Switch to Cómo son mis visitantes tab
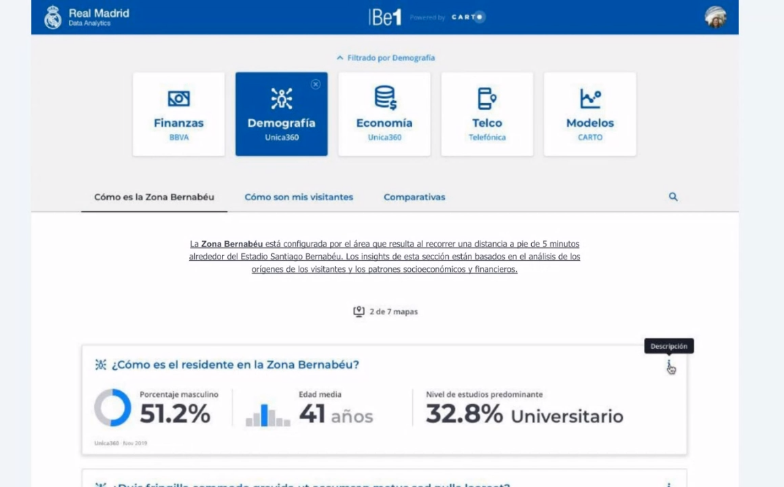Screen dimensions: 784x487 pyautogui.click(x=298, y=197)
